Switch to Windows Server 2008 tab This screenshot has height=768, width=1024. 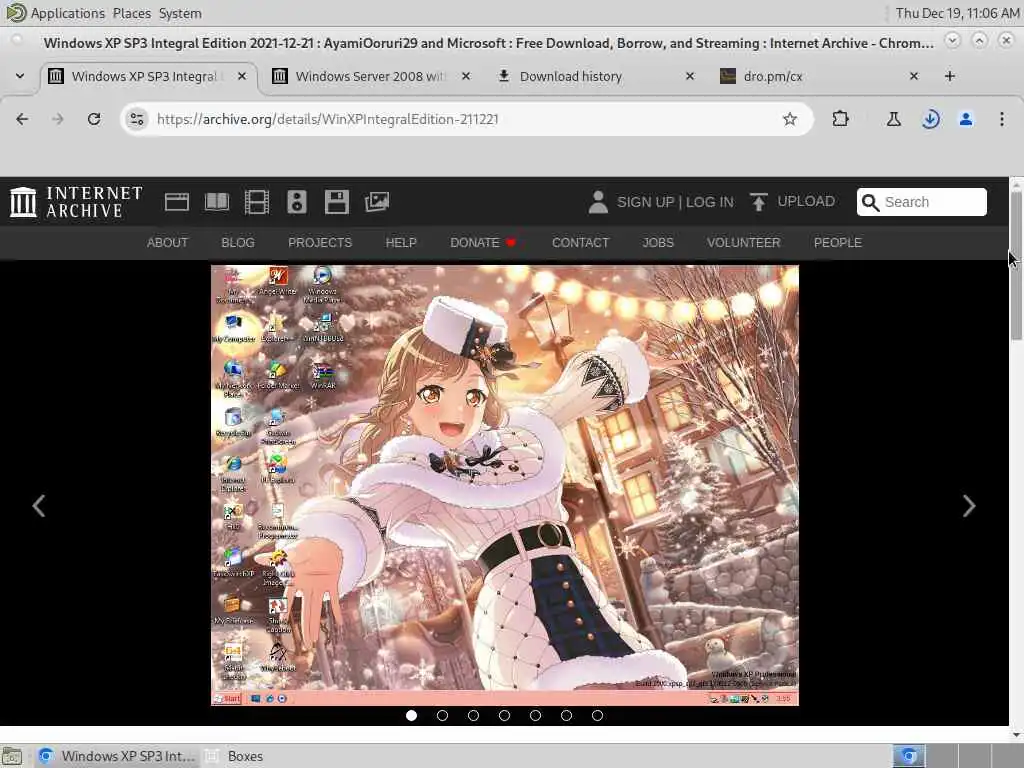coord(372,76)
